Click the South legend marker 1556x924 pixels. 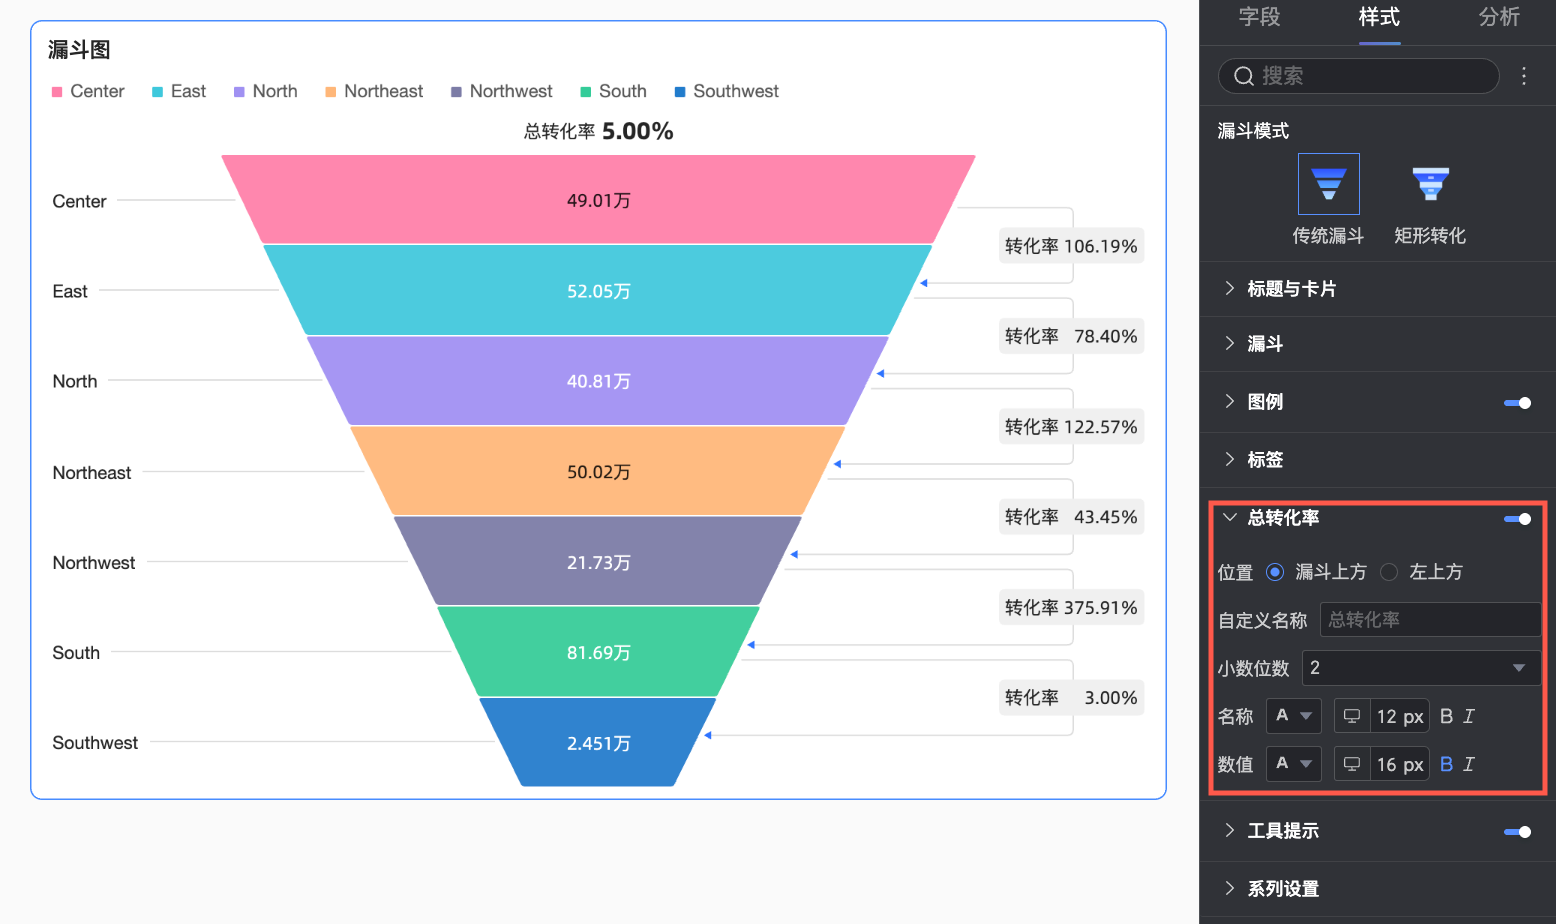(586, 92)
